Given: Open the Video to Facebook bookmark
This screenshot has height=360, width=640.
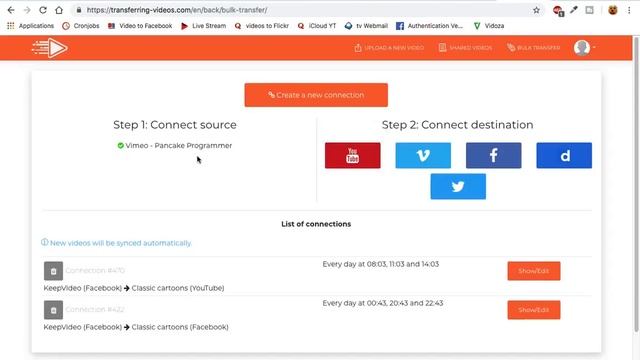Looking at the screenshot, I should point(140,26).
